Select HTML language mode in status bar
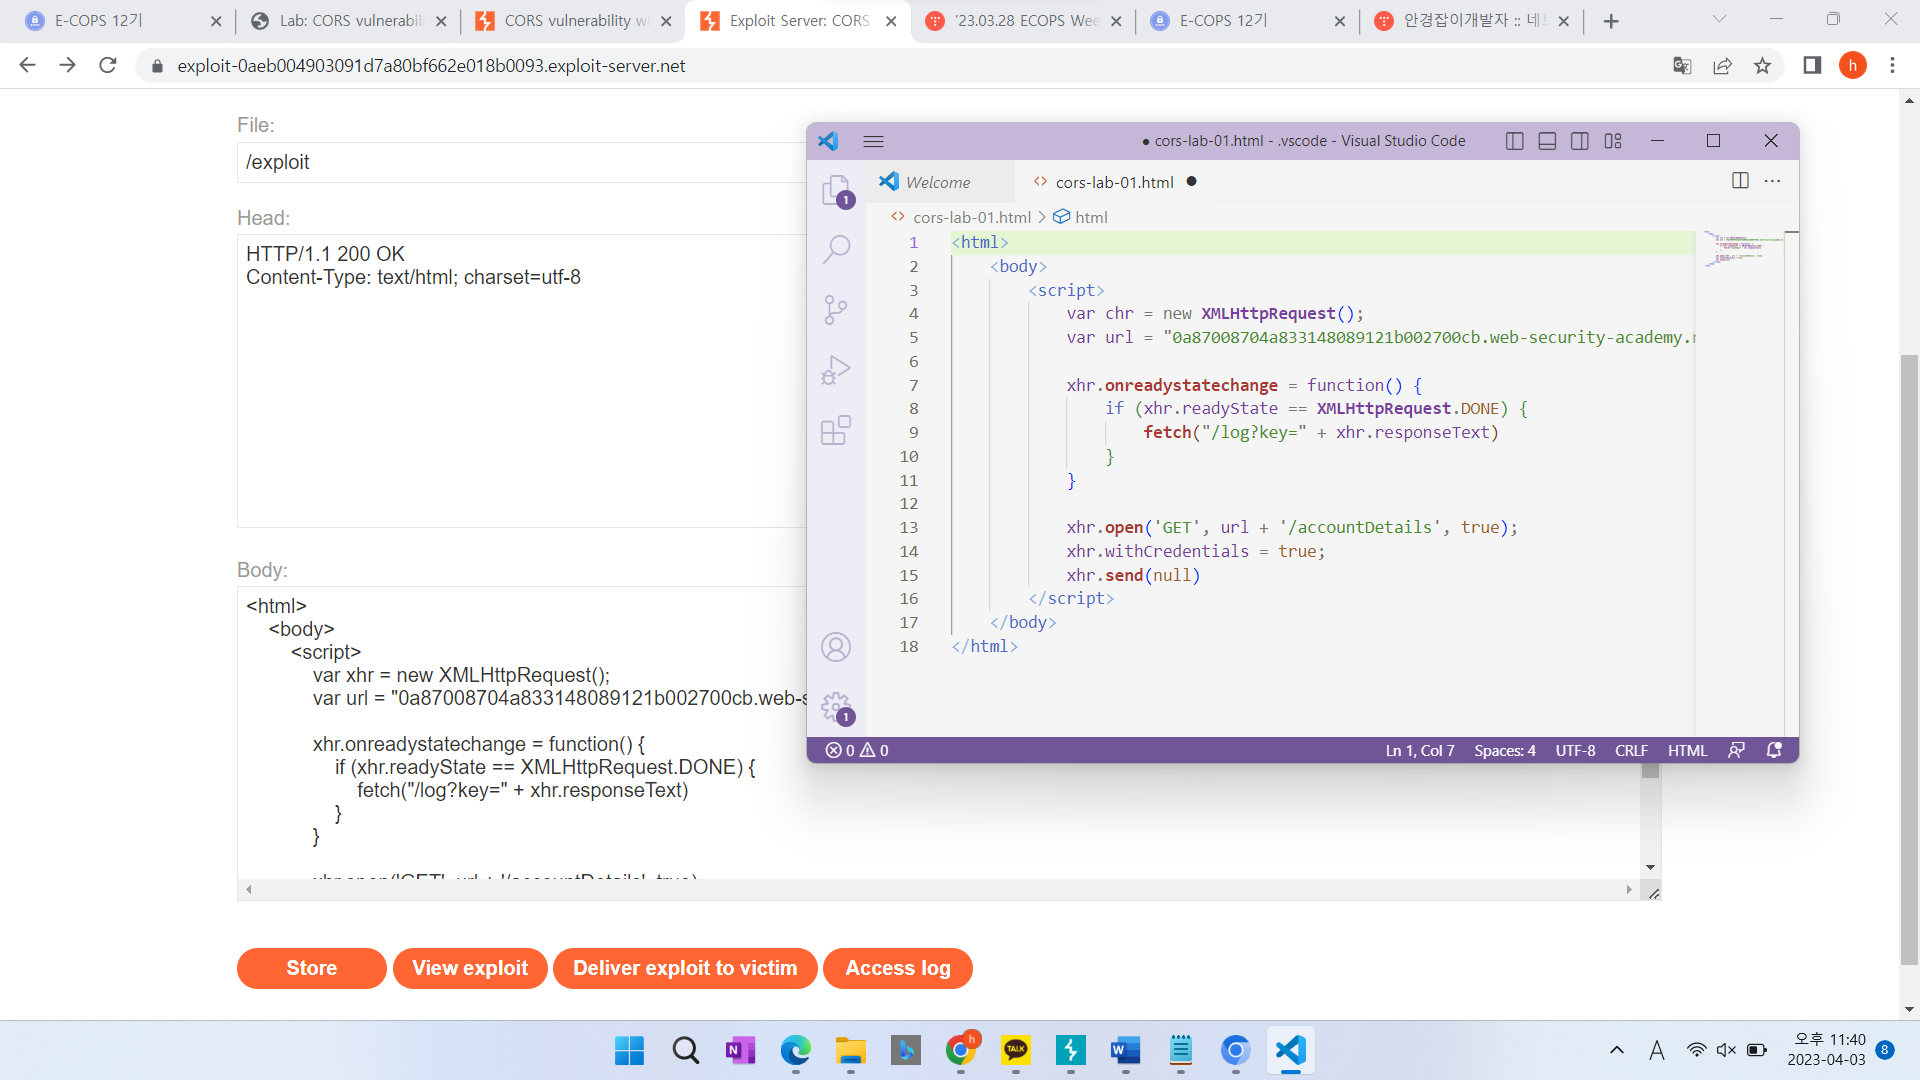The height and width of the screenshot is (1080, 1920). (1687, 750)
